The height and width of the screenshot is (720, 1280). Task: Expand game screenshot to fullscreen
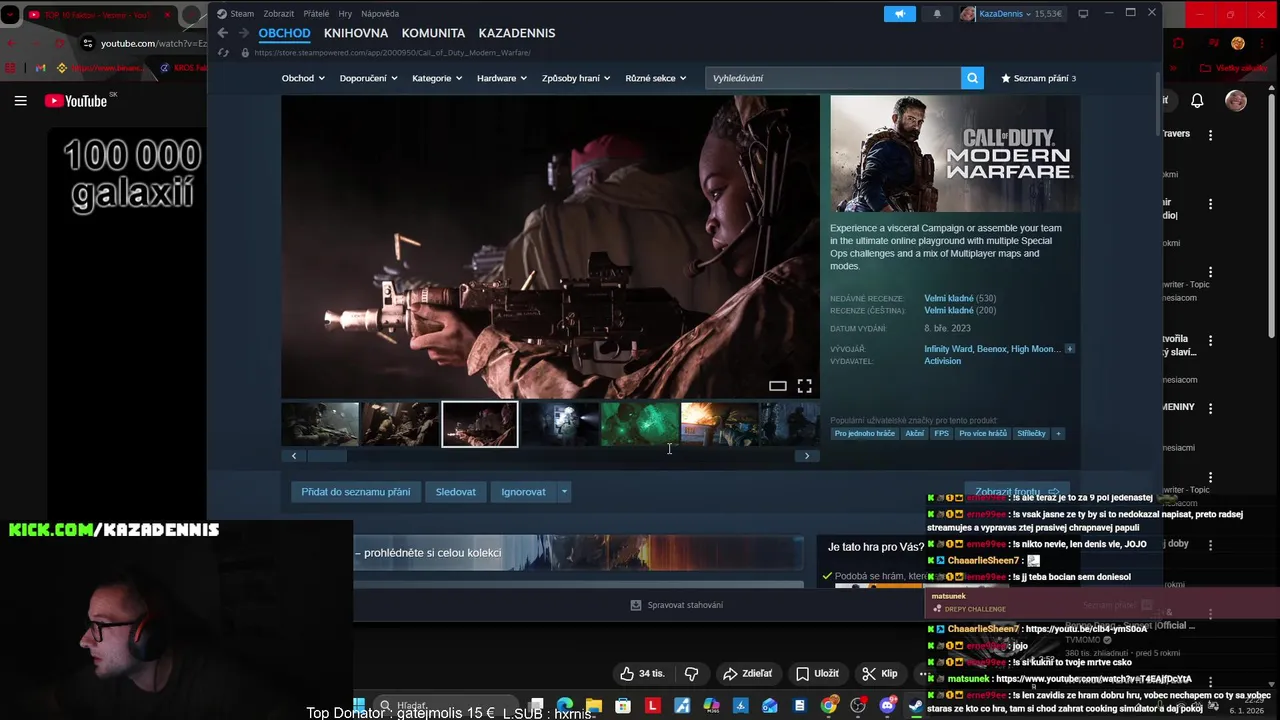(x=804, y=386)
